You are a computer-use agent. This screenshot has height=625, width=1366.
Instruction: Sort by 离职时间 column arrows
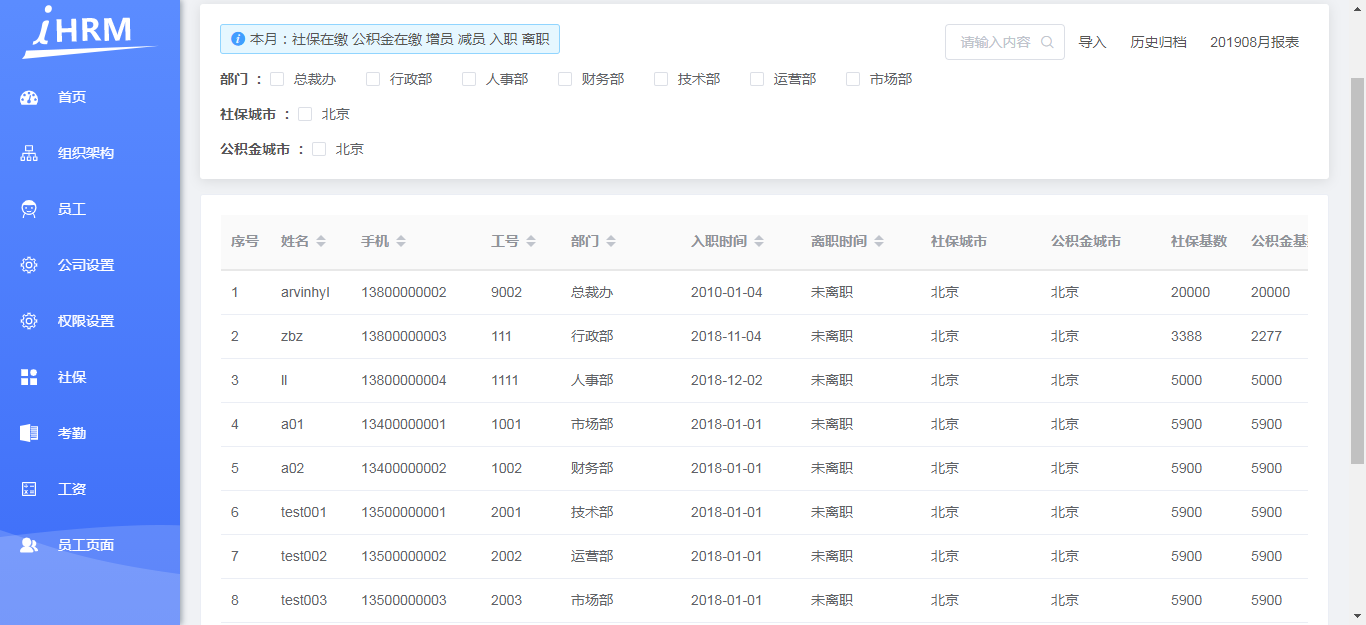pyautogui.click(x=879, y=241)
